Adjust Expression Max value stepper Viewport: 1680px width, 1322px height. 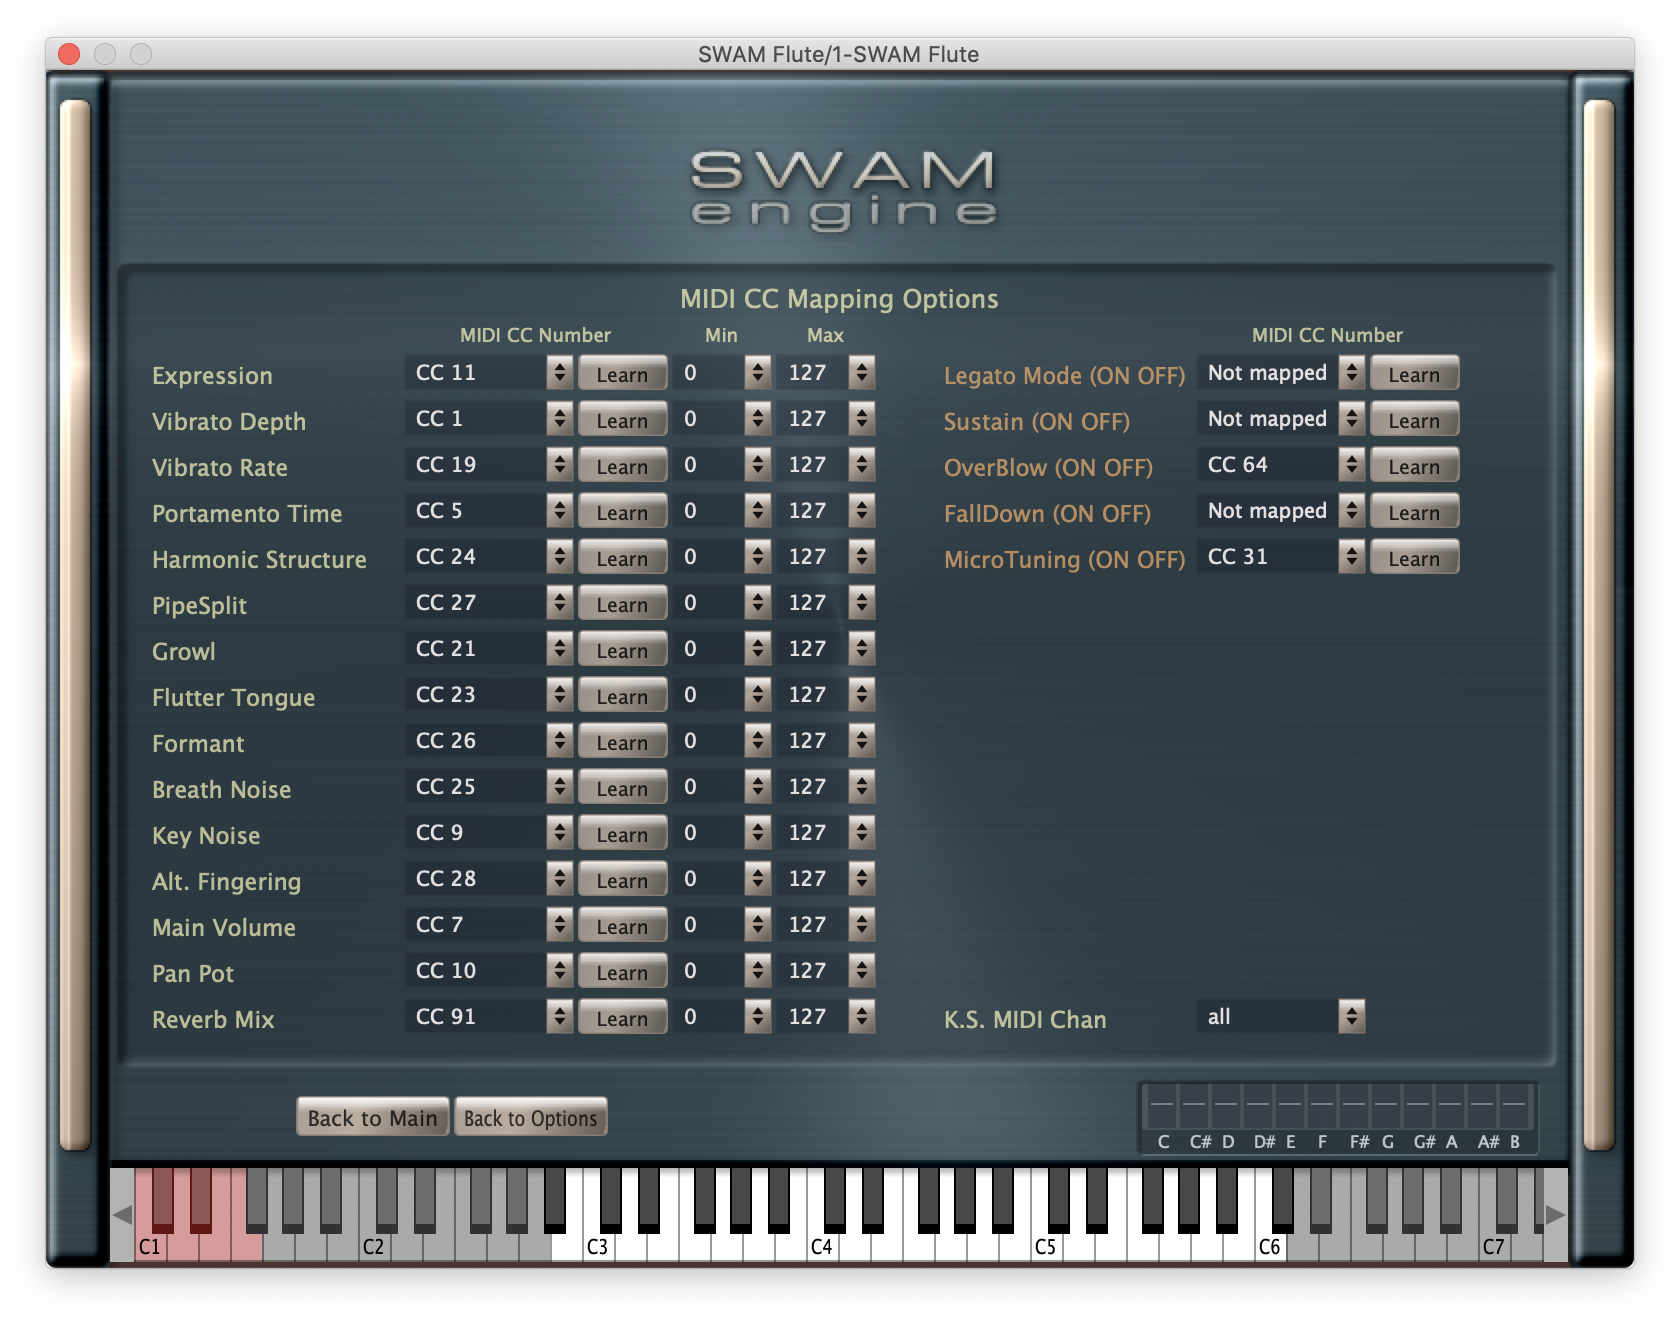(861, 373)
